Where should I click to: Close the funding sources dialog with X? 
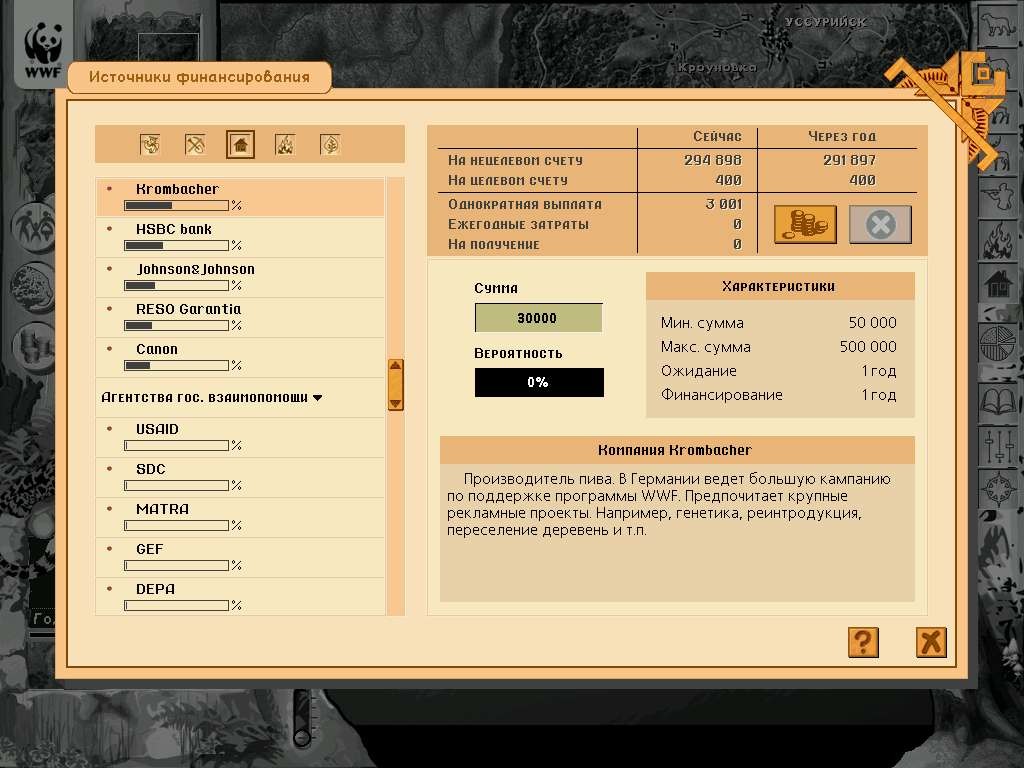click(x=931, y=642)
